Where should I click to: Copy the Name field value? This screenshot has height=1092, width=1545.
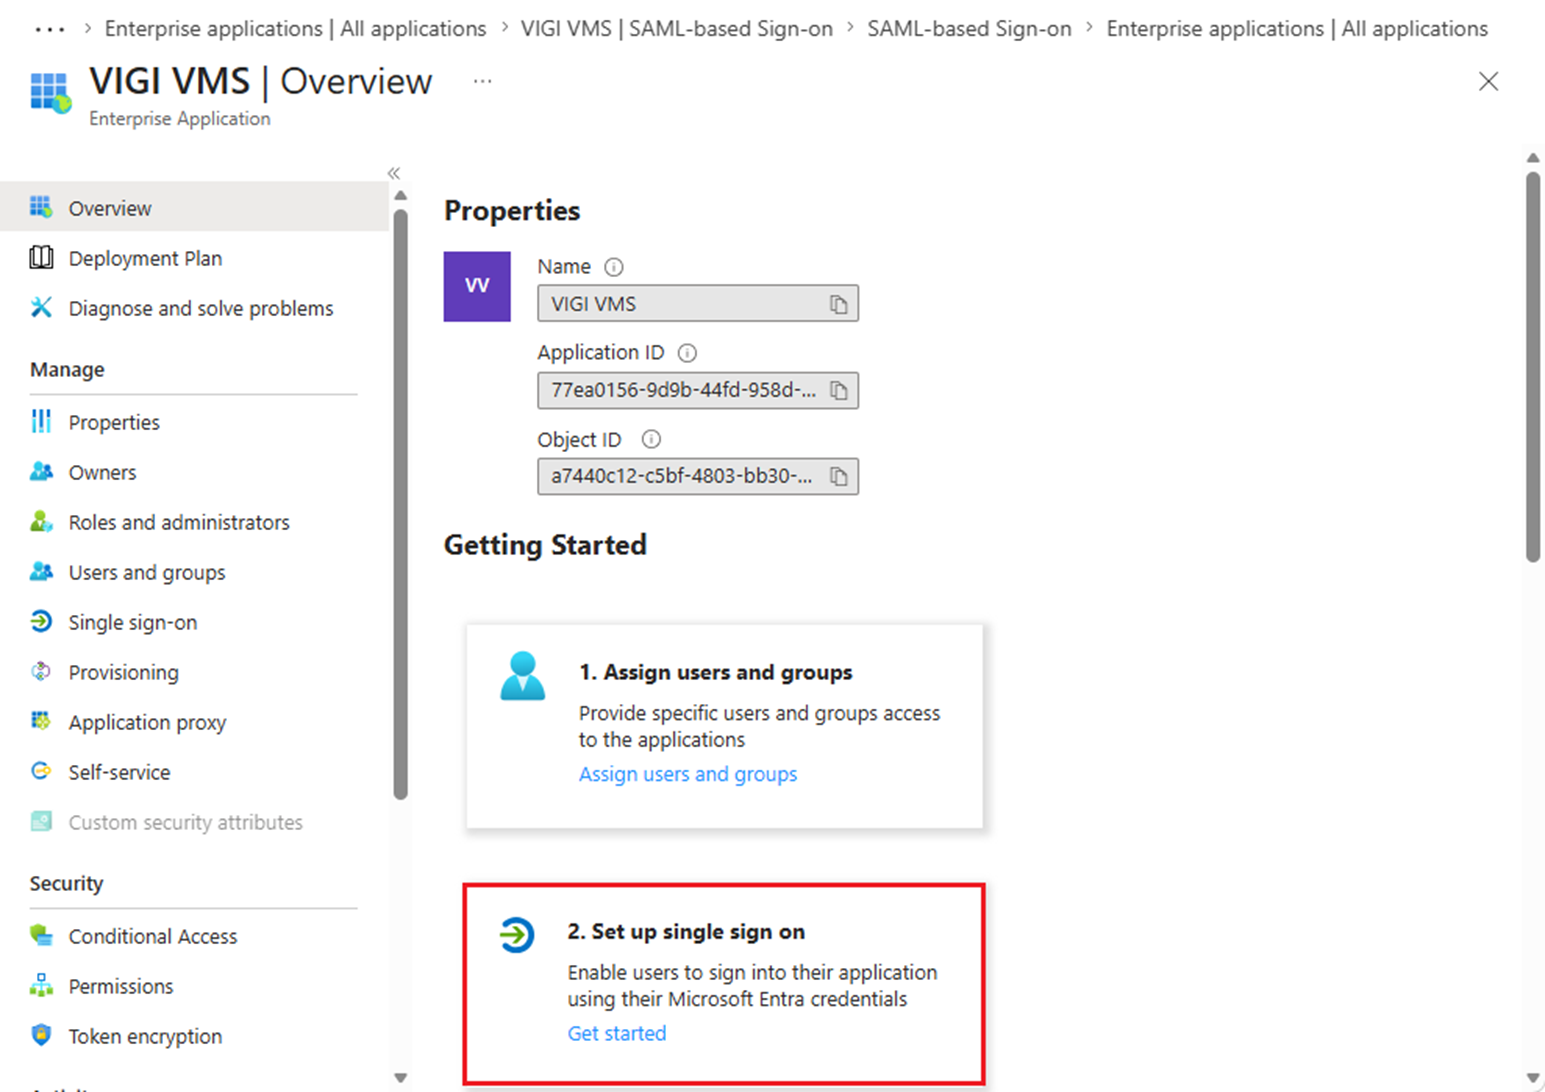pyautogui.click(x=839, y=304)
